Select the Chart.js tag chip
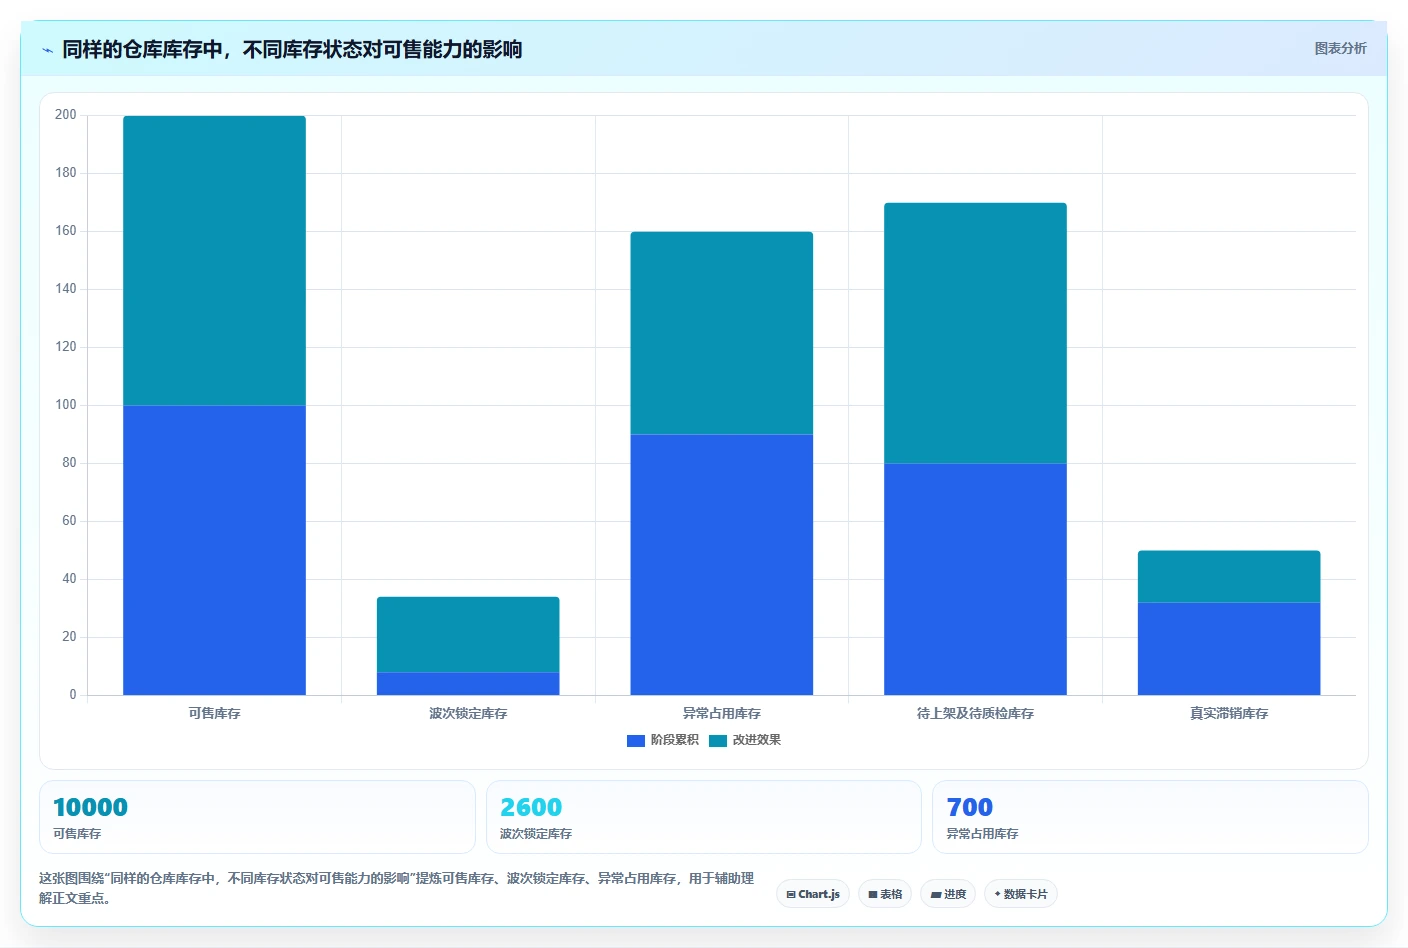1408x948 pixels. pyautogui.click(x=813, y=894)
